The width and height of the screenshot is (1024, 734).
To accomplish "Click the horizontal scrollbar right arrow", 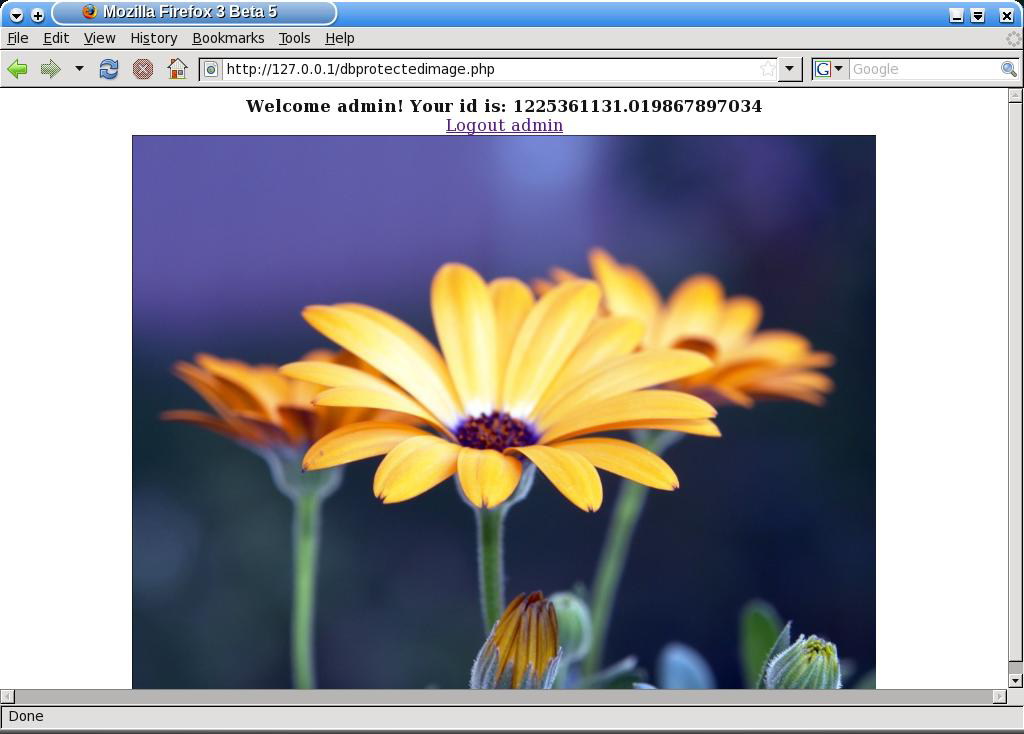I will click(999, 696).
